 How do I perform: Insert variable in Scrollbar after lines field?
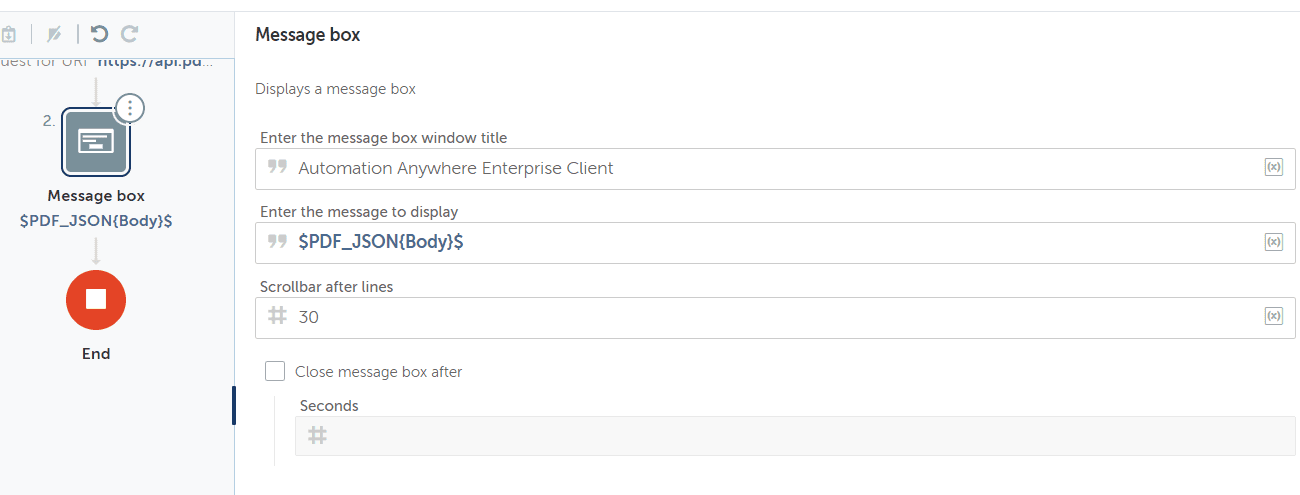tap(1273, 316)
